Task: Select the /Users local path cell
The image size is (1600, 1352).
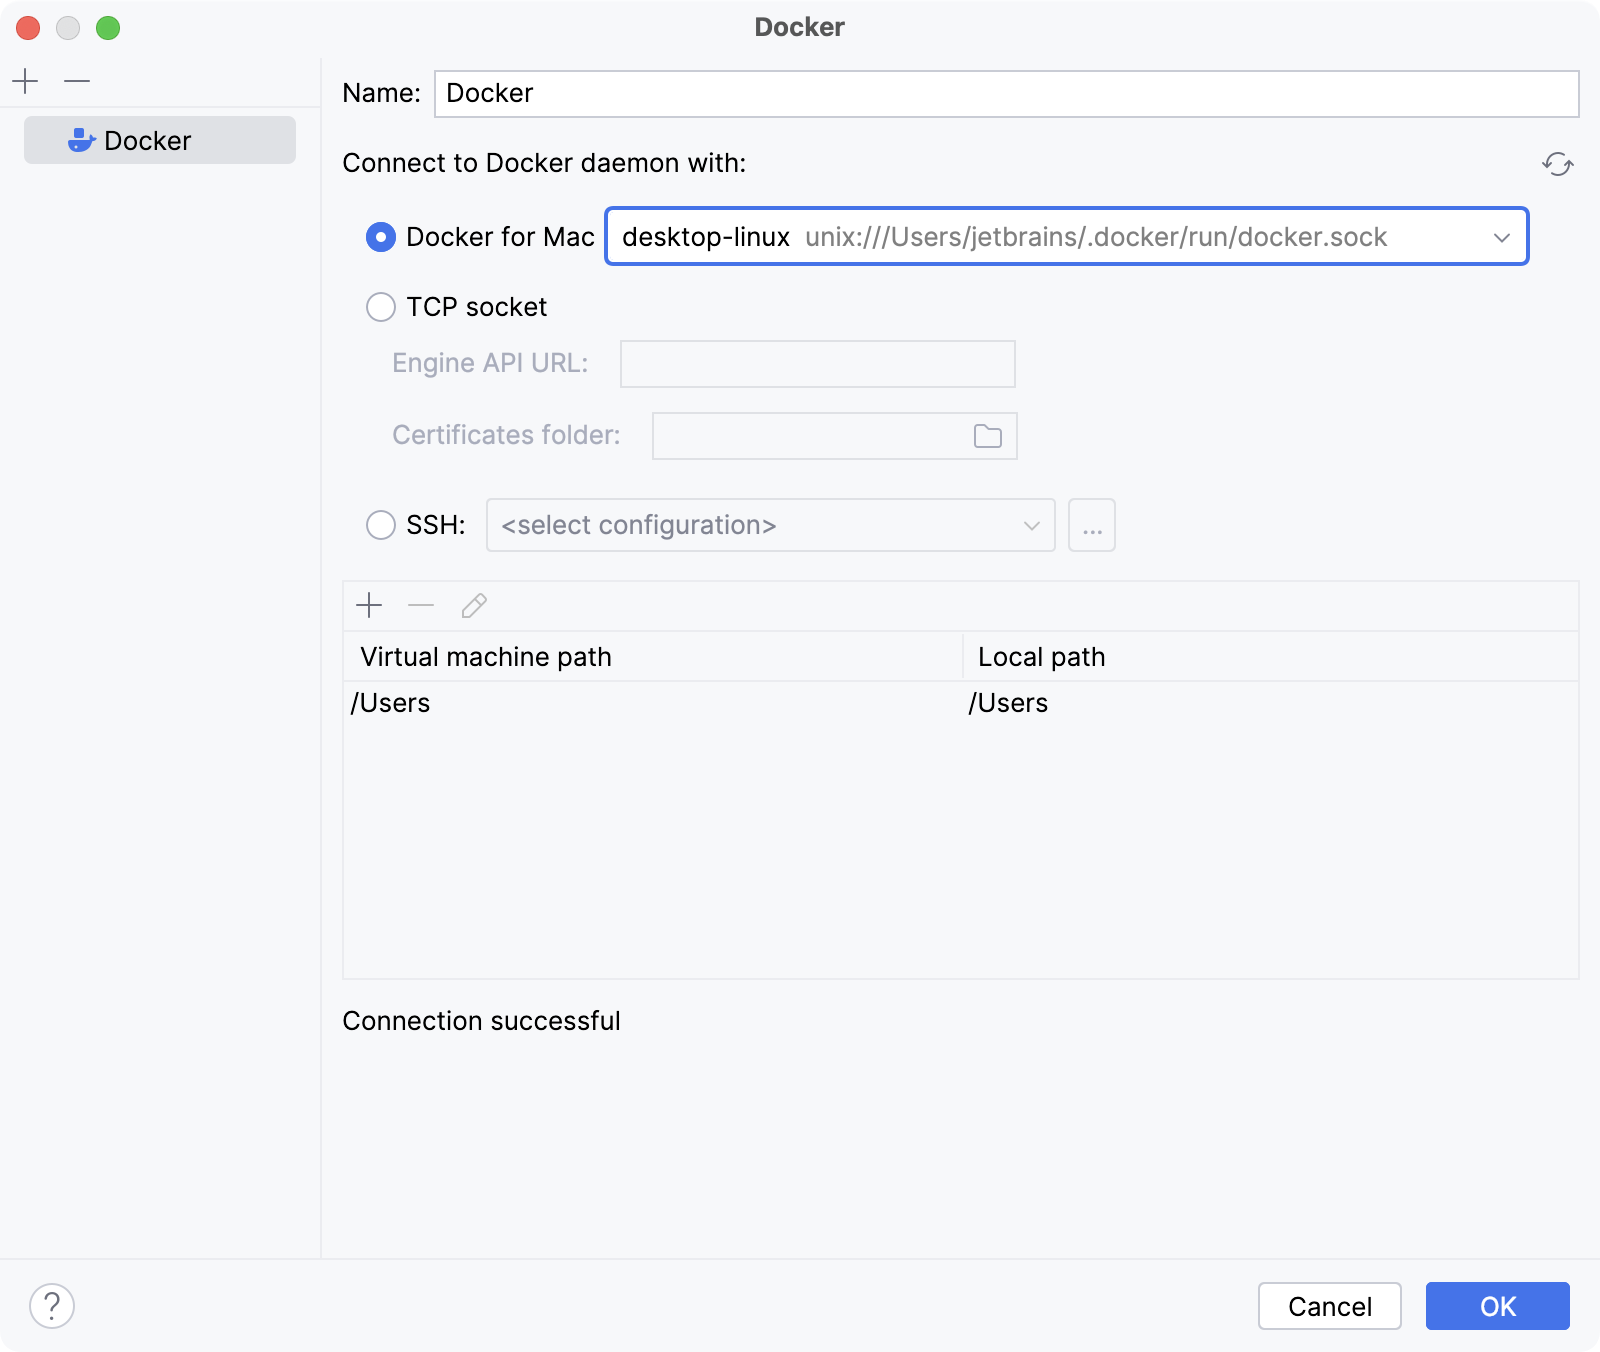Action: tap(1271, 703)
